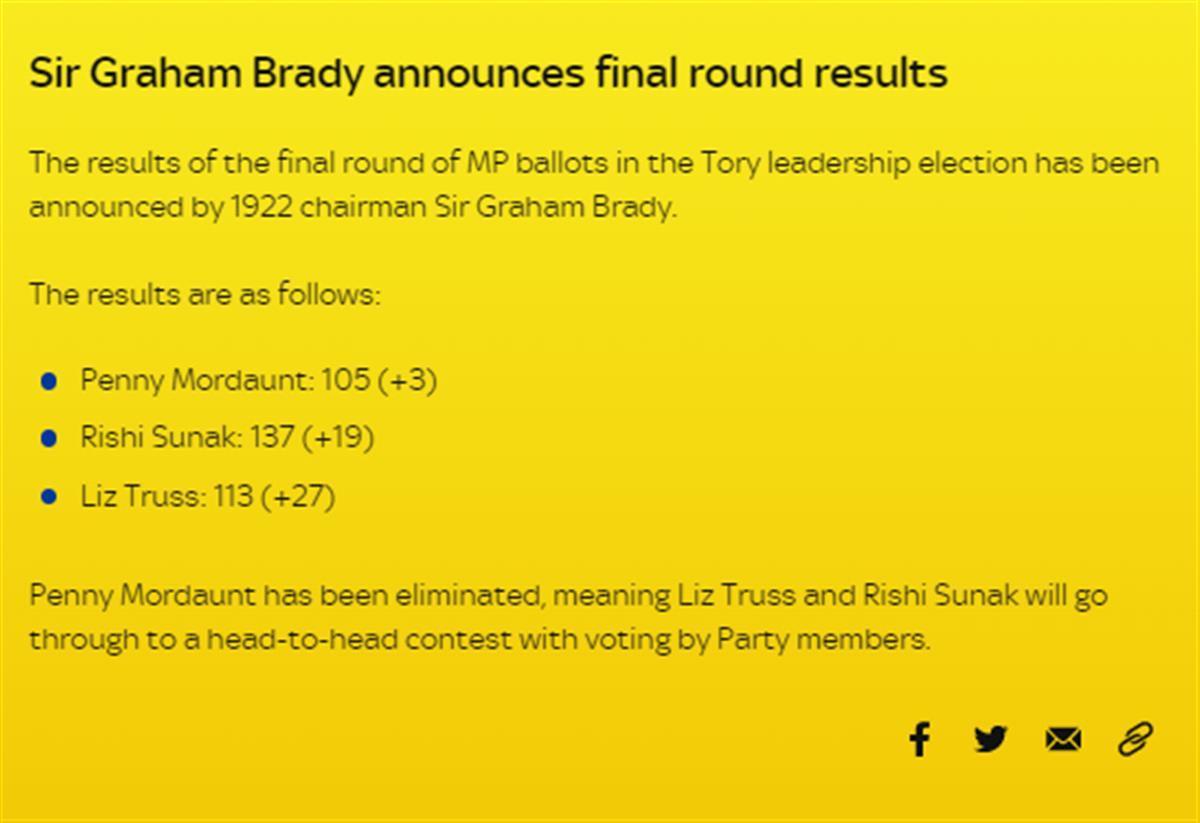Share the post via email envelope icon
1200x823 pixels.
tap(1063, 739)
